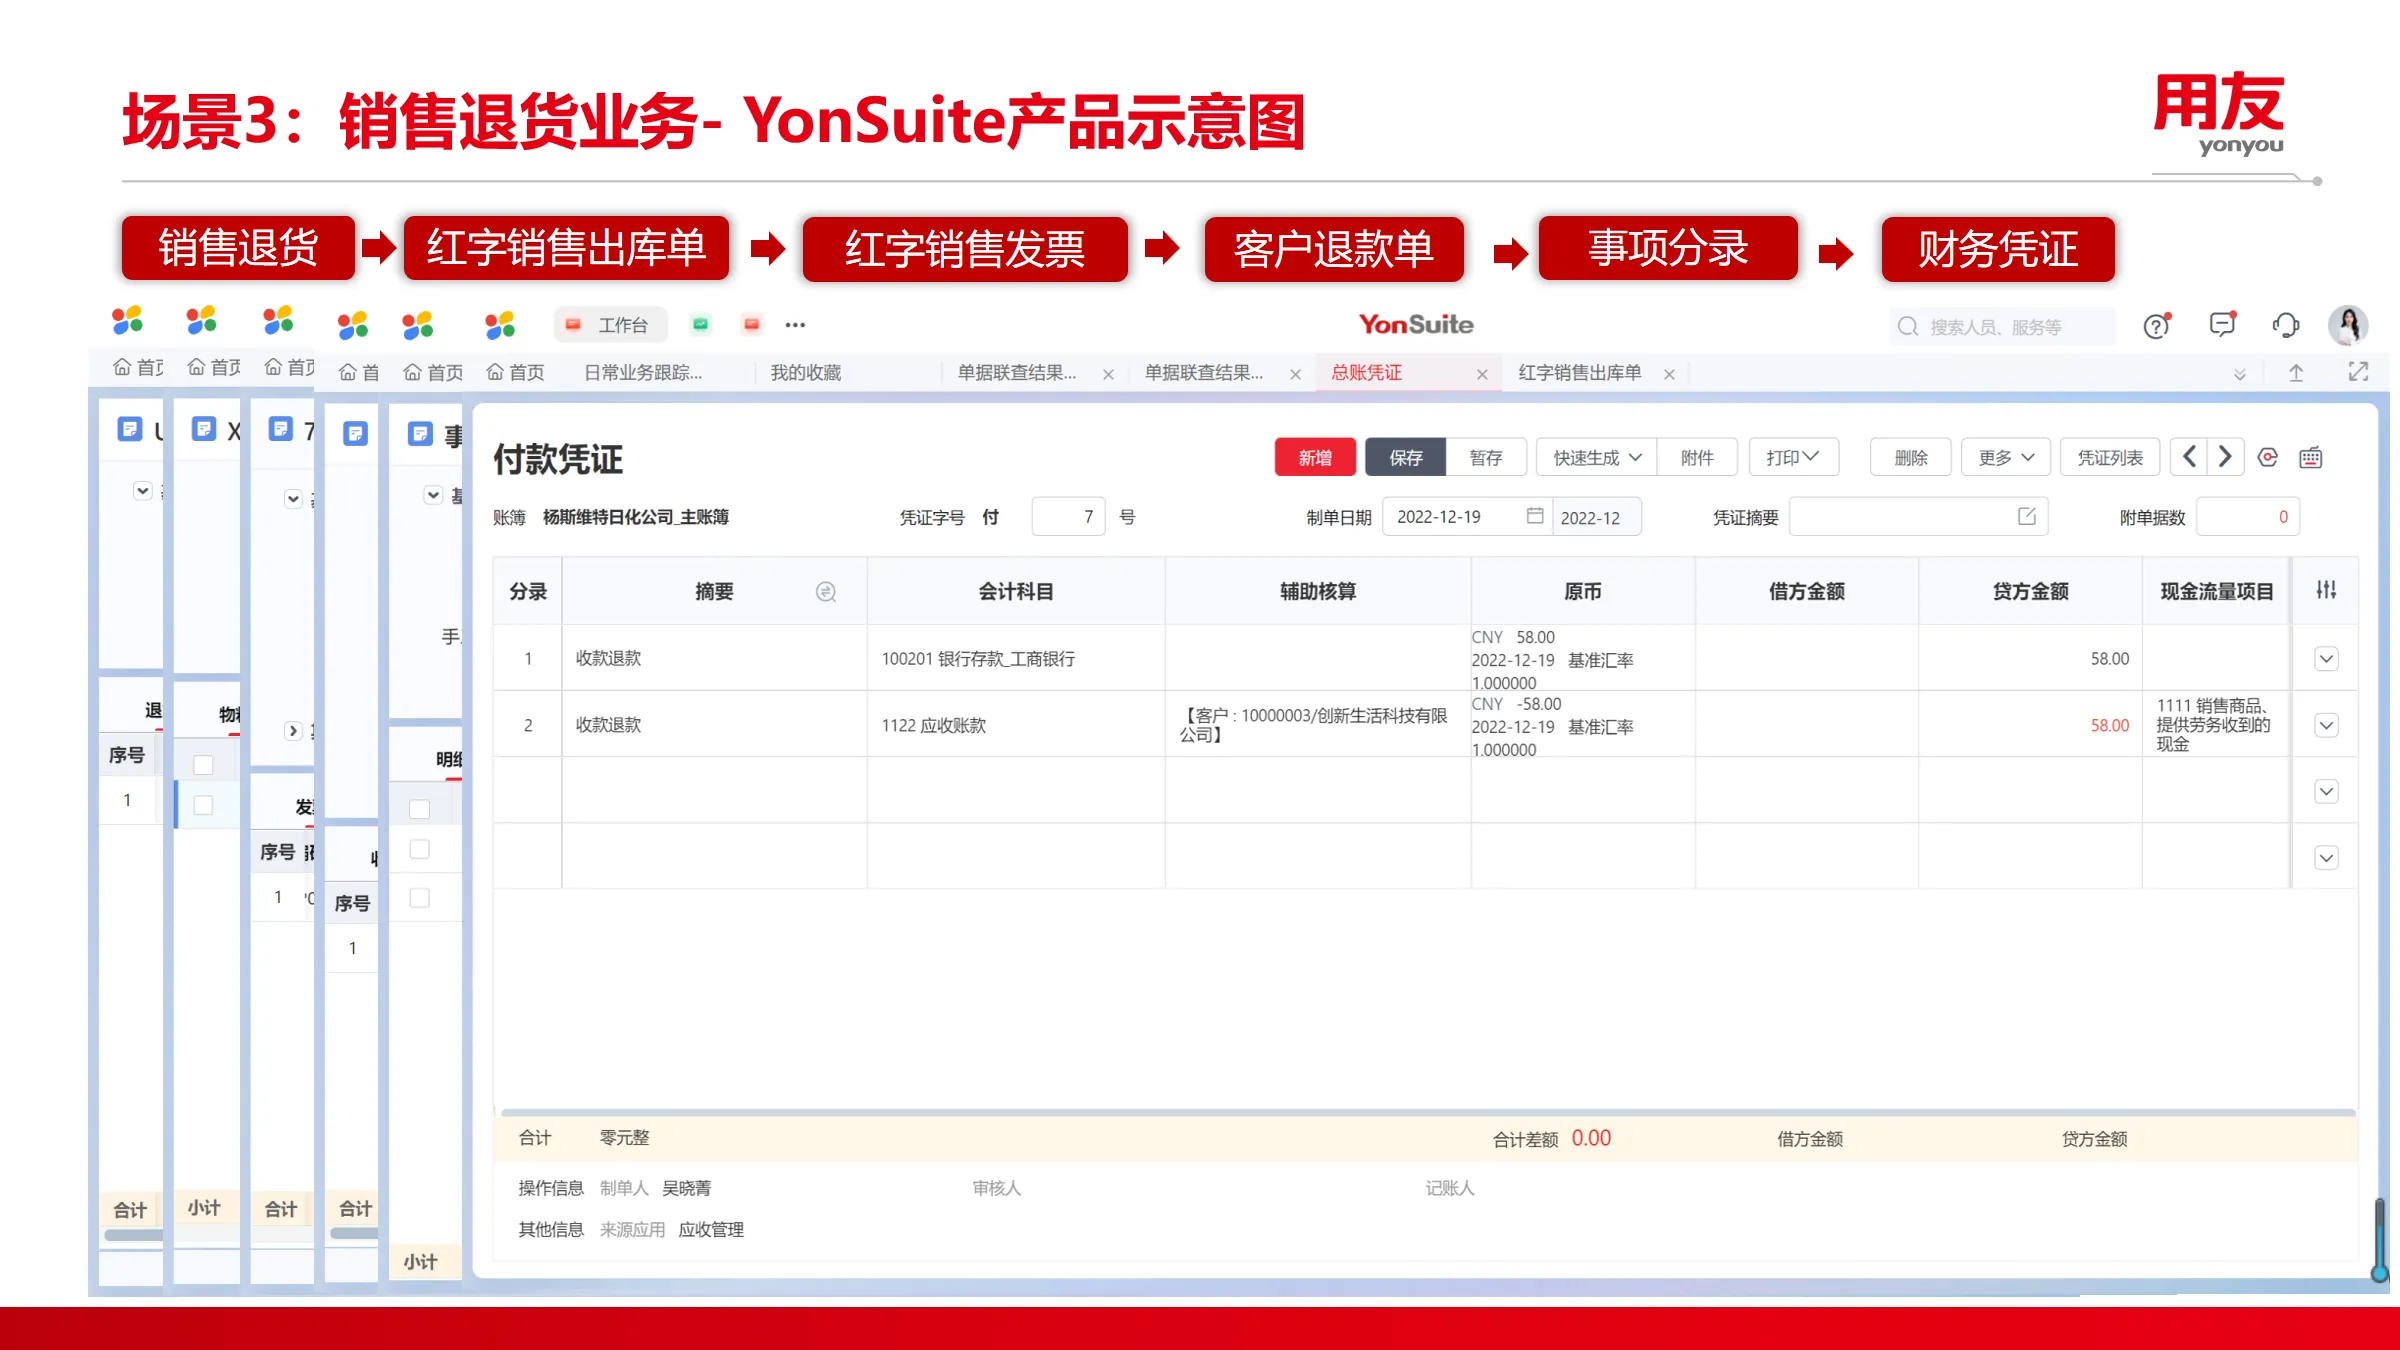This screenshot has height=1350, width=2400.
Task: Expand row 1 收款退款 银行存款 dropdown arrow
Action: 2326,659
